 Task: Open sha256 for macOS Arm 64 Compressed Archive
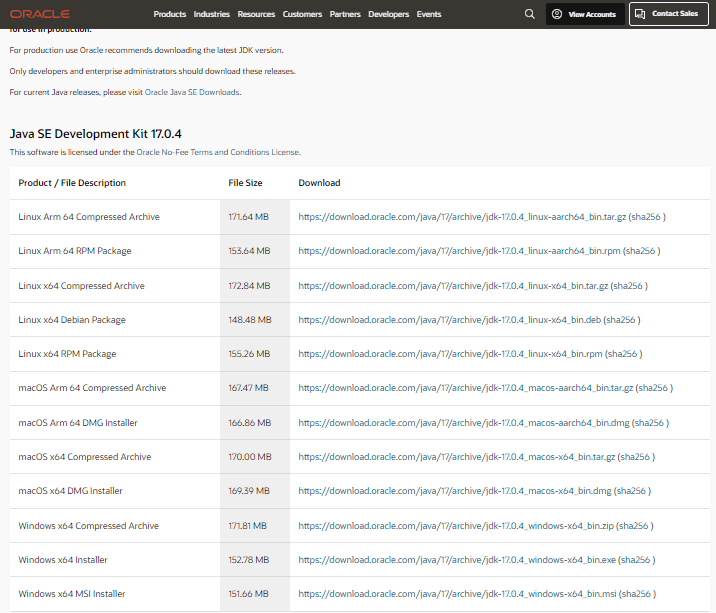click(x=653, y=388)
